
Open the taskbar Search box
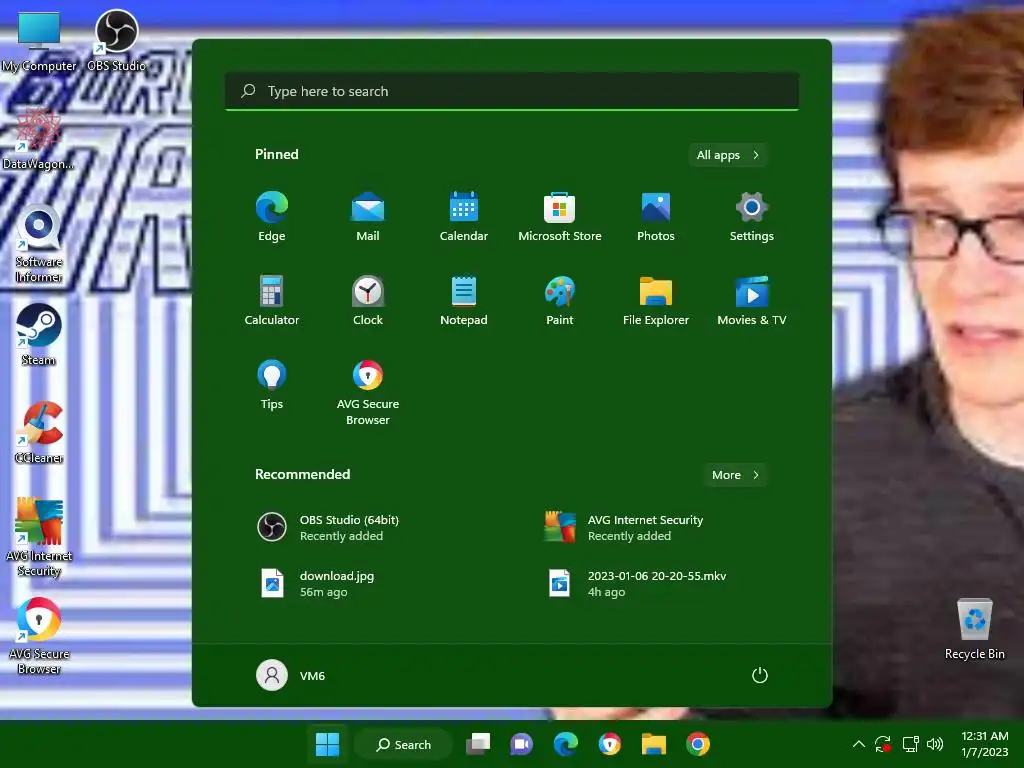(x=404, y=744)
